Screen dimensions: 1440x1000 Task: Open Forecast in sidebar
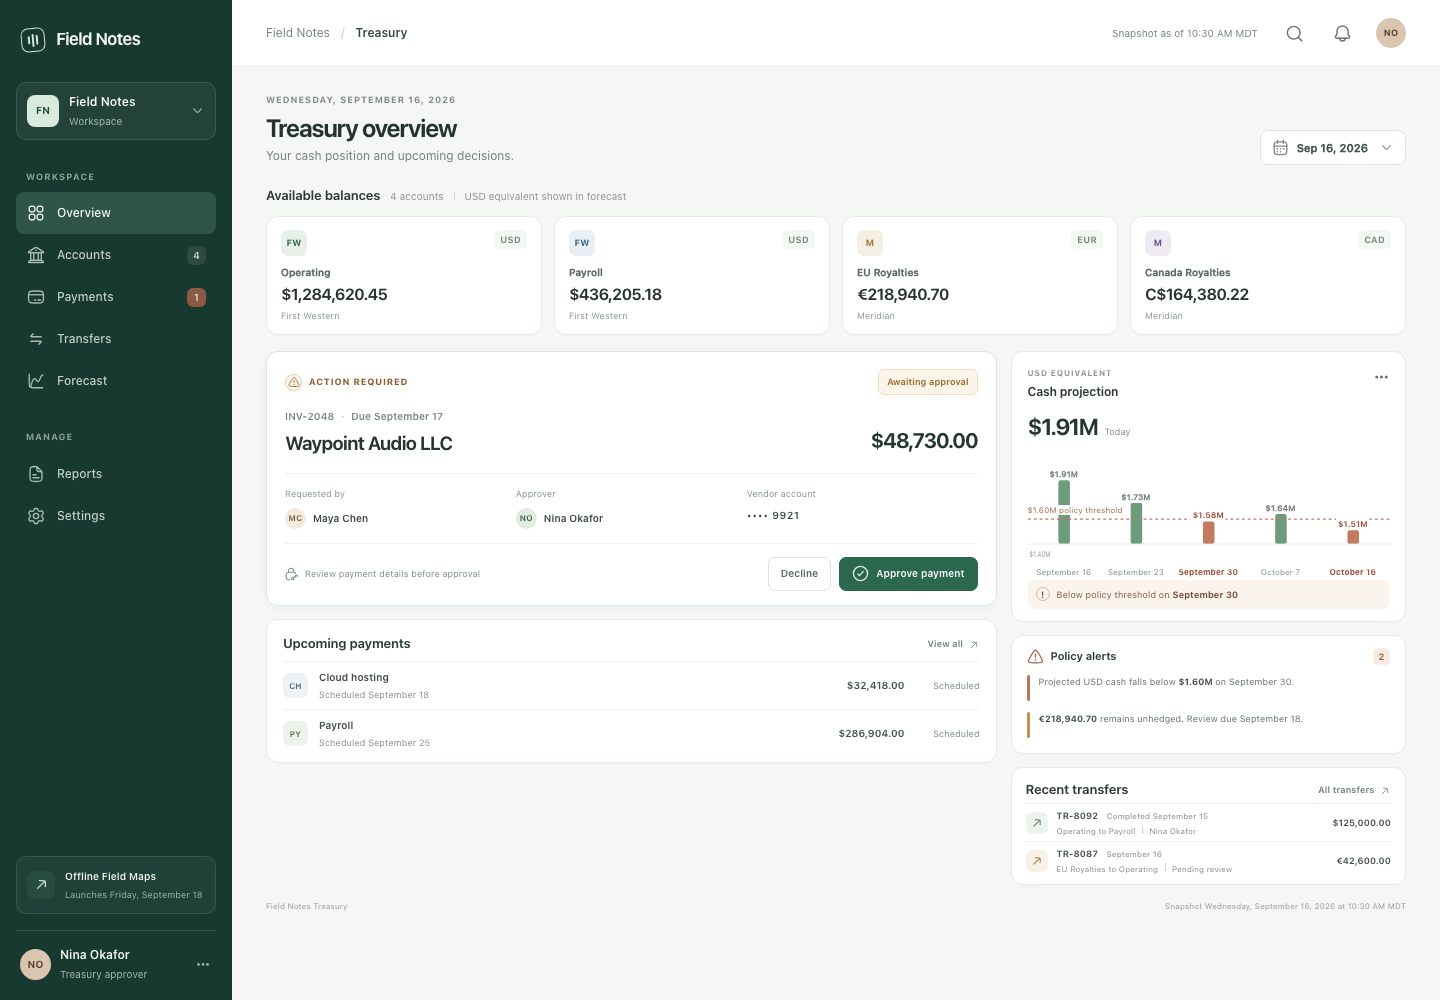tap(116, 381)
